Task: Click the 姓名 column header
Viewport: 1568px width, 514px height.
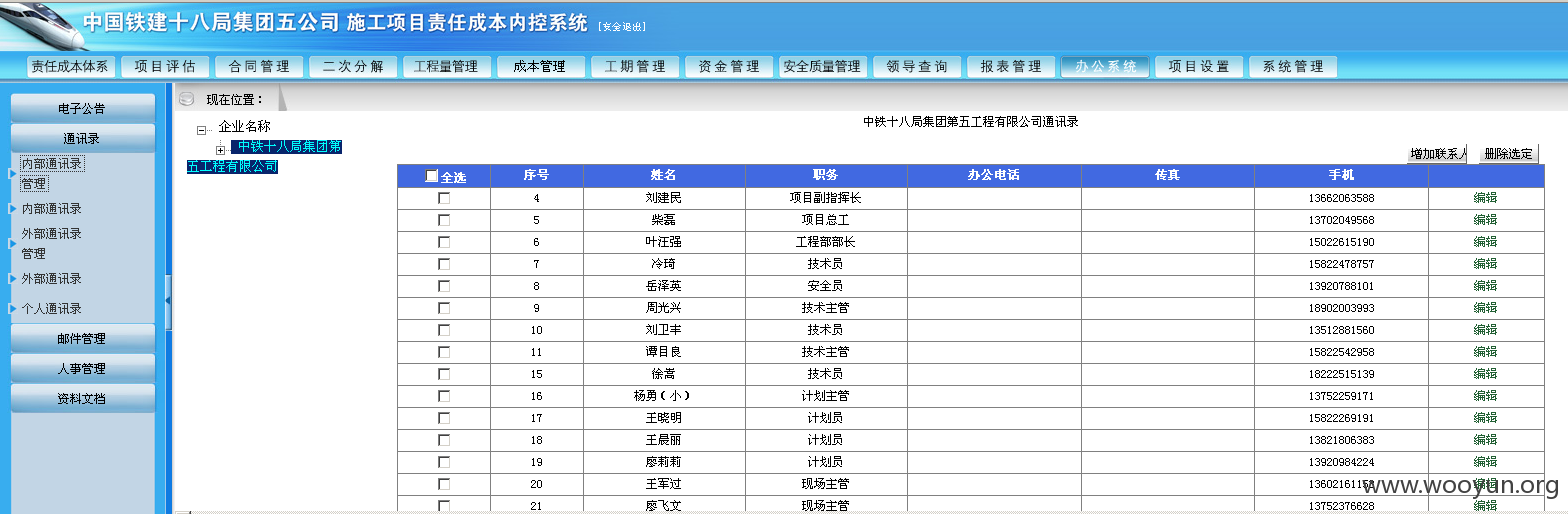Action: click(x=664, y=175)
